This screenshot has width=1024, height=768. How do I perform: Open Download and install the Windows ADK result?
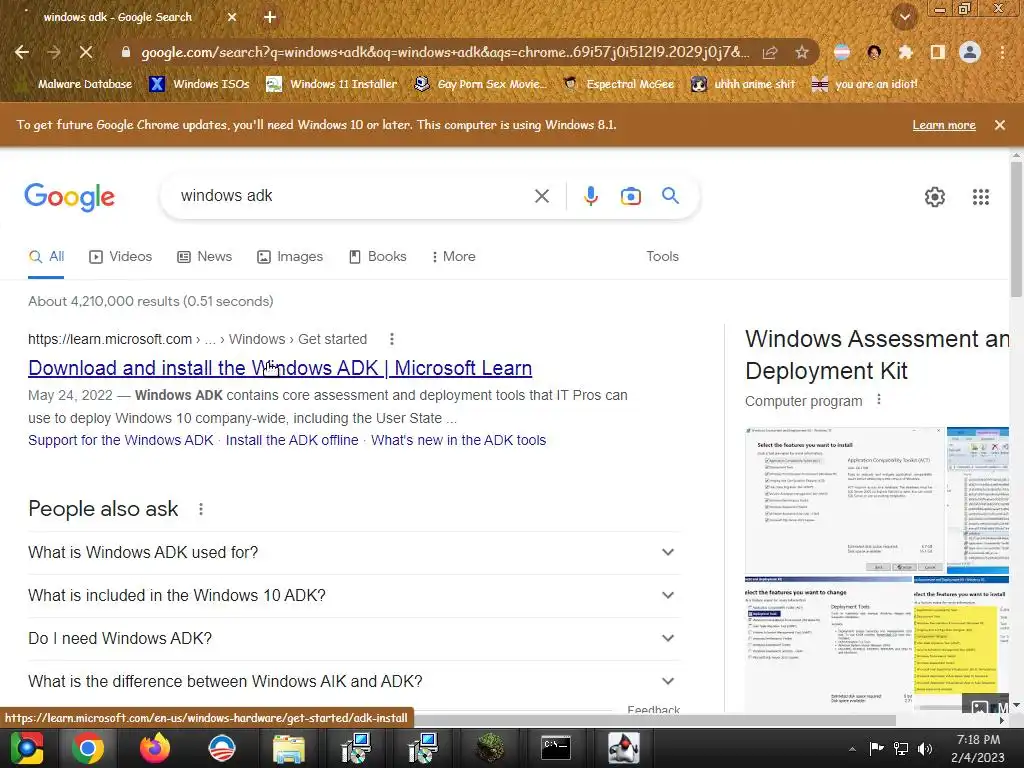click(x=280, y=368)
